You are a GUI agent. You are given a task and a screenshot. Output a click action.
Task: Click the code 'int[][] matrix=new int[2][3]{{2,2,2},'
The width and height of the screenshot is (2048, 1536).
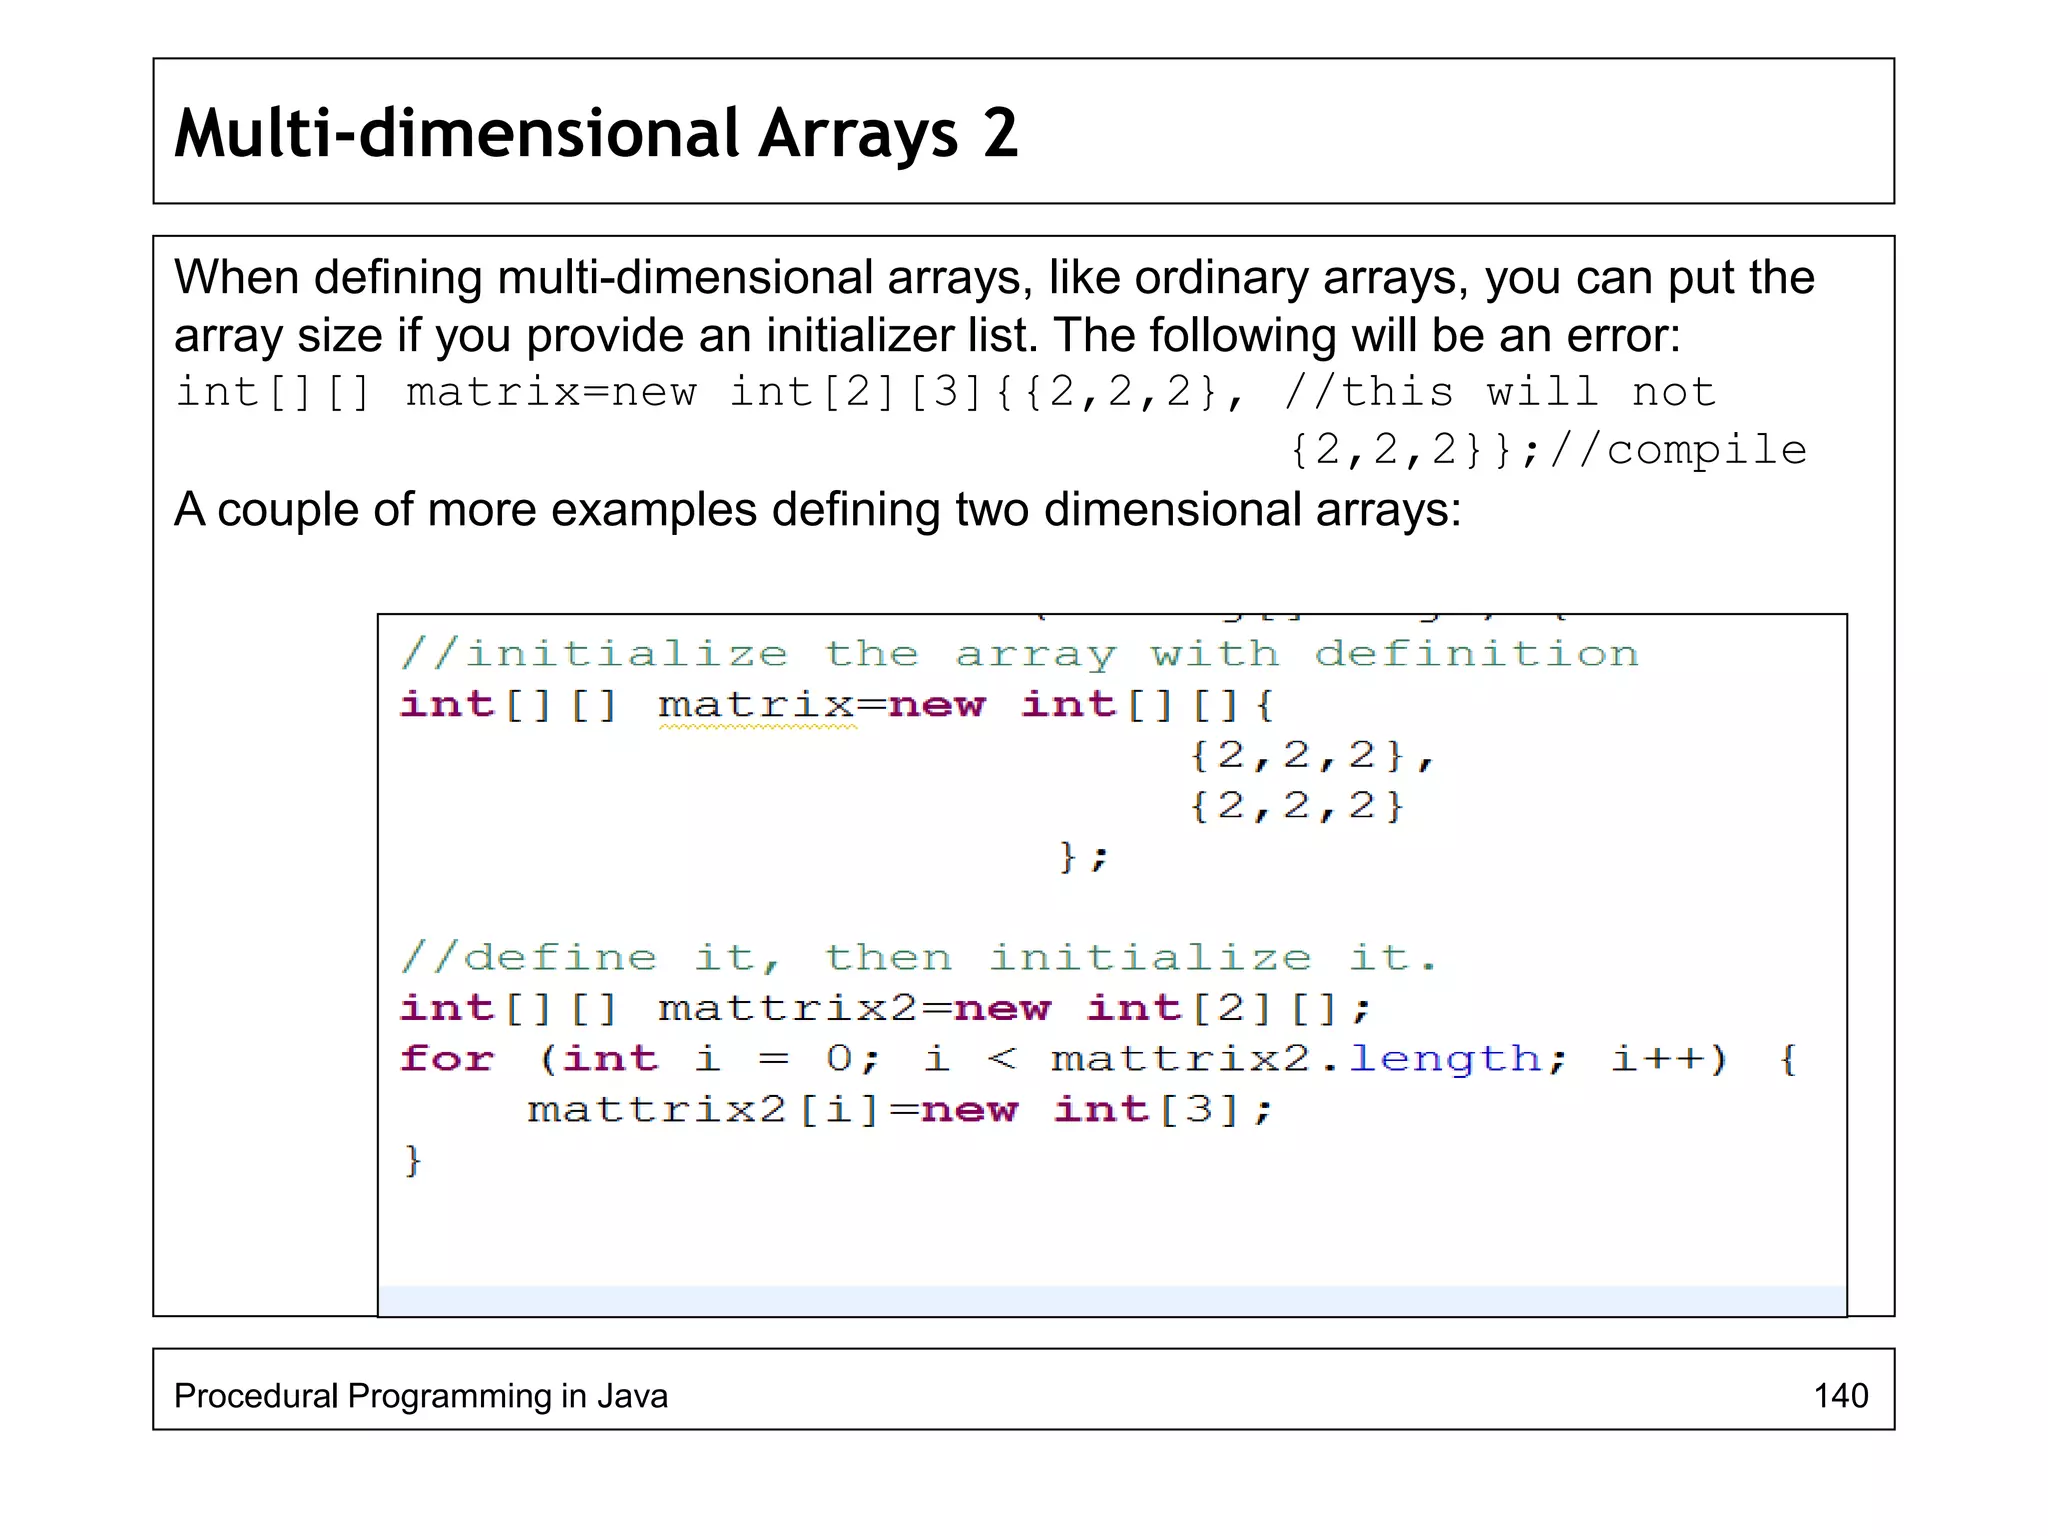click(712, 392)
